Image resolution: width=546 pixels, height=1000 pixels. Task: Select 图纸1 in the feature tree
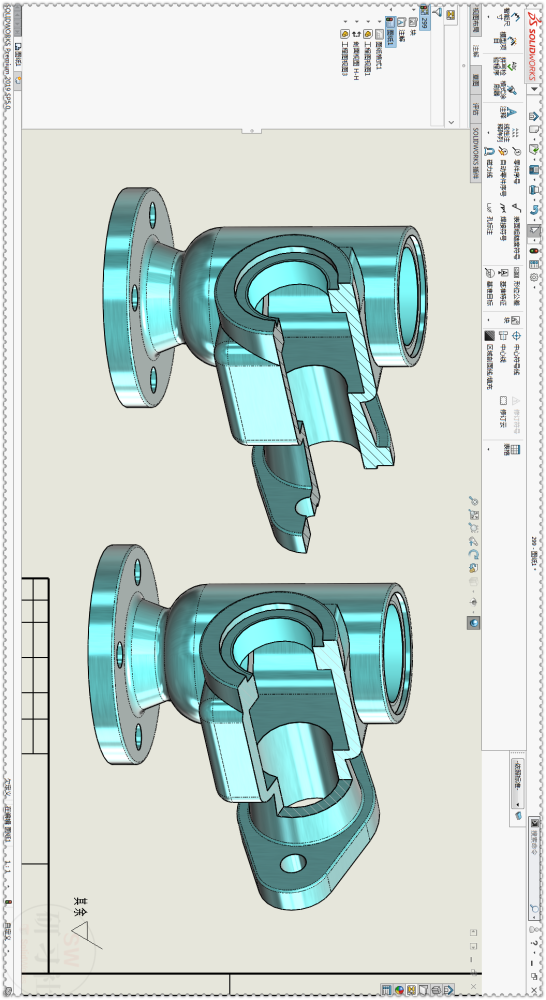coord(390,31)
